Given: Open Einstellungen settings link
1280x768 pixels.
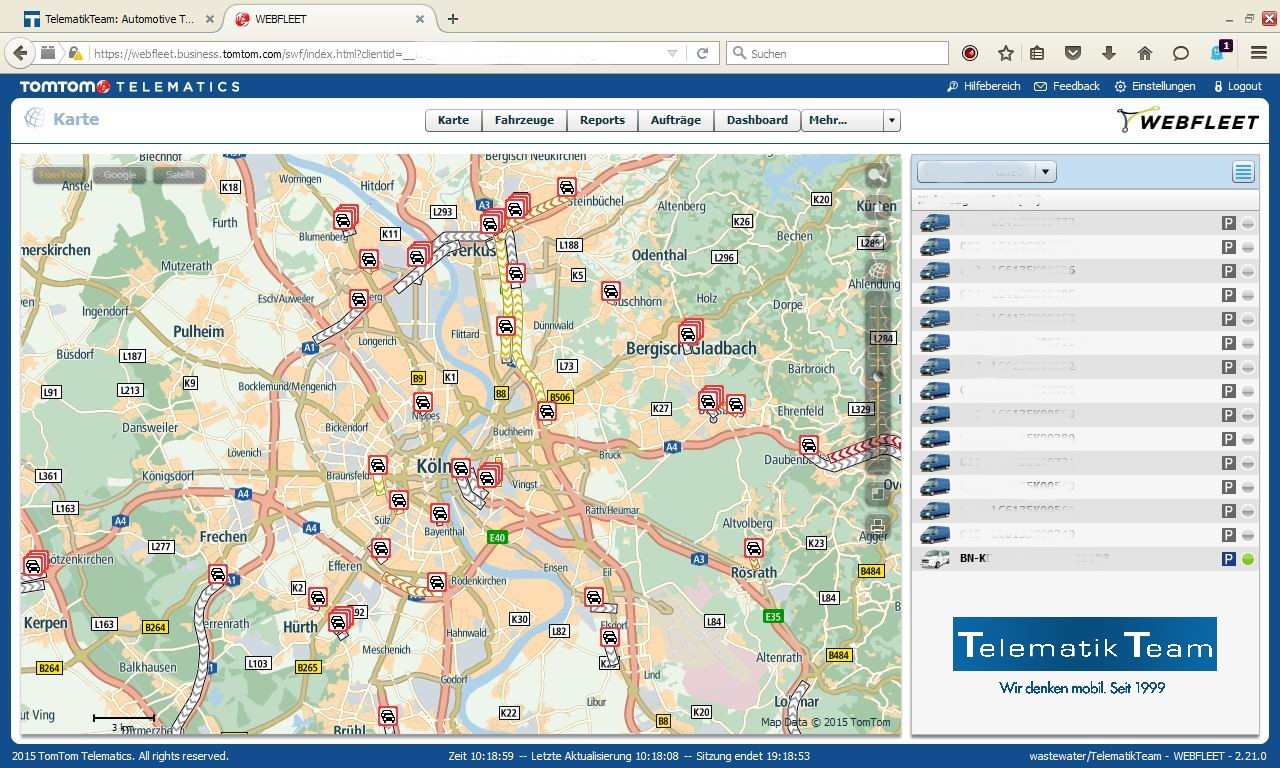Looking at the screenshot, I should [x=1155, y=86].
